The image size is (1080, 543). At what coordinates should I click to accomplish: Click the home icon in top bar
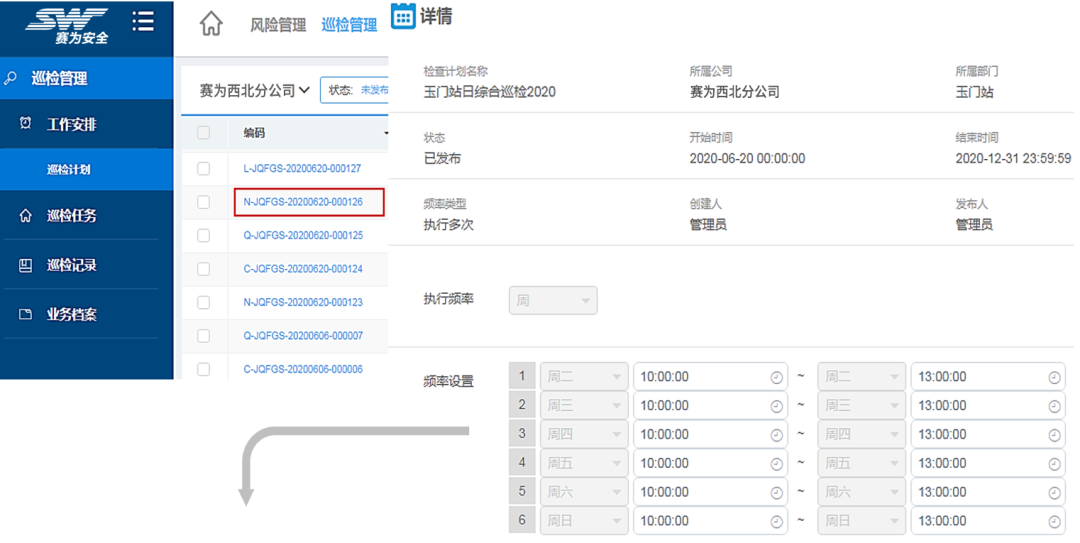click(211, 24)
